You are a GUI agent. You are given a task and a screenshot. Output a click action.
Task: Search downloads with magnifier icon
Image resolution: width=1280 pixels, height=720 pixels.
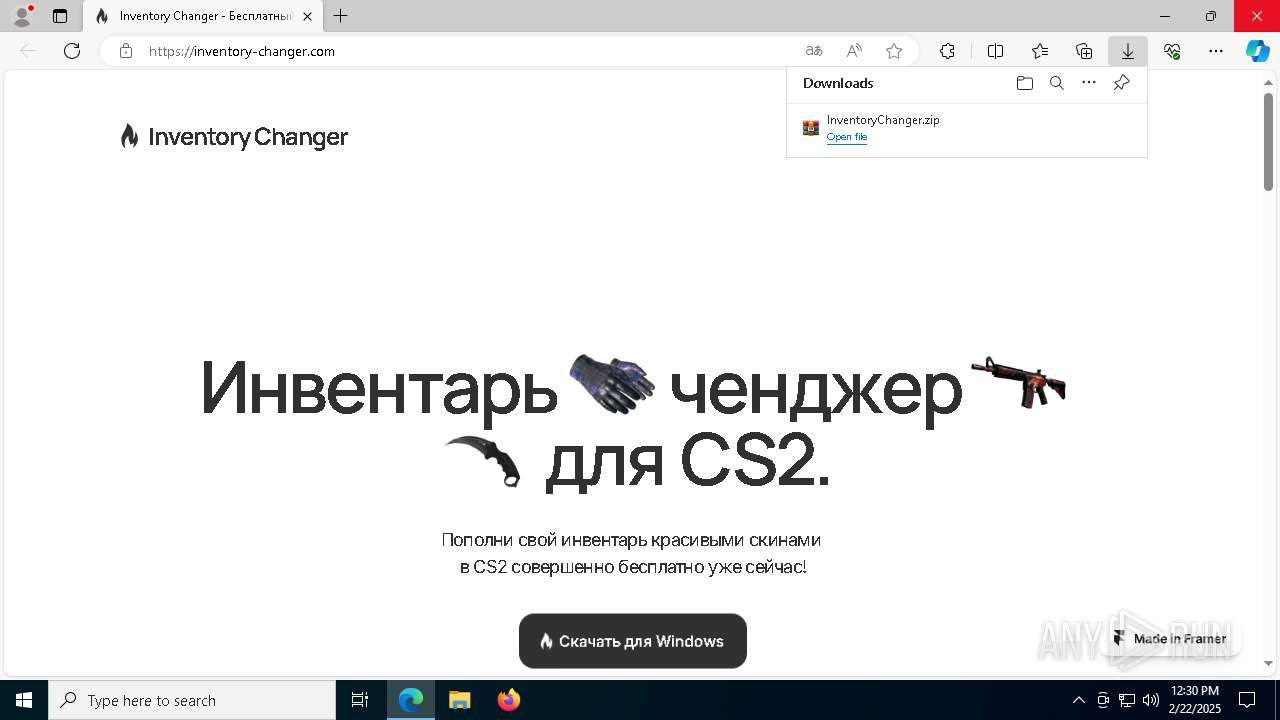tap(1056, 83)
